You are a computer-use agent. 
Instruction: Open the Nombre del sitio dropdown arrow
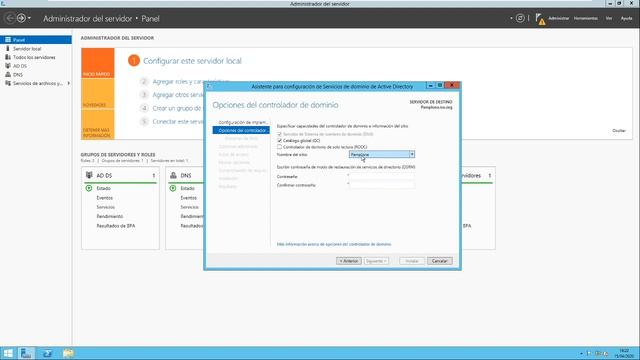point(412,154)
